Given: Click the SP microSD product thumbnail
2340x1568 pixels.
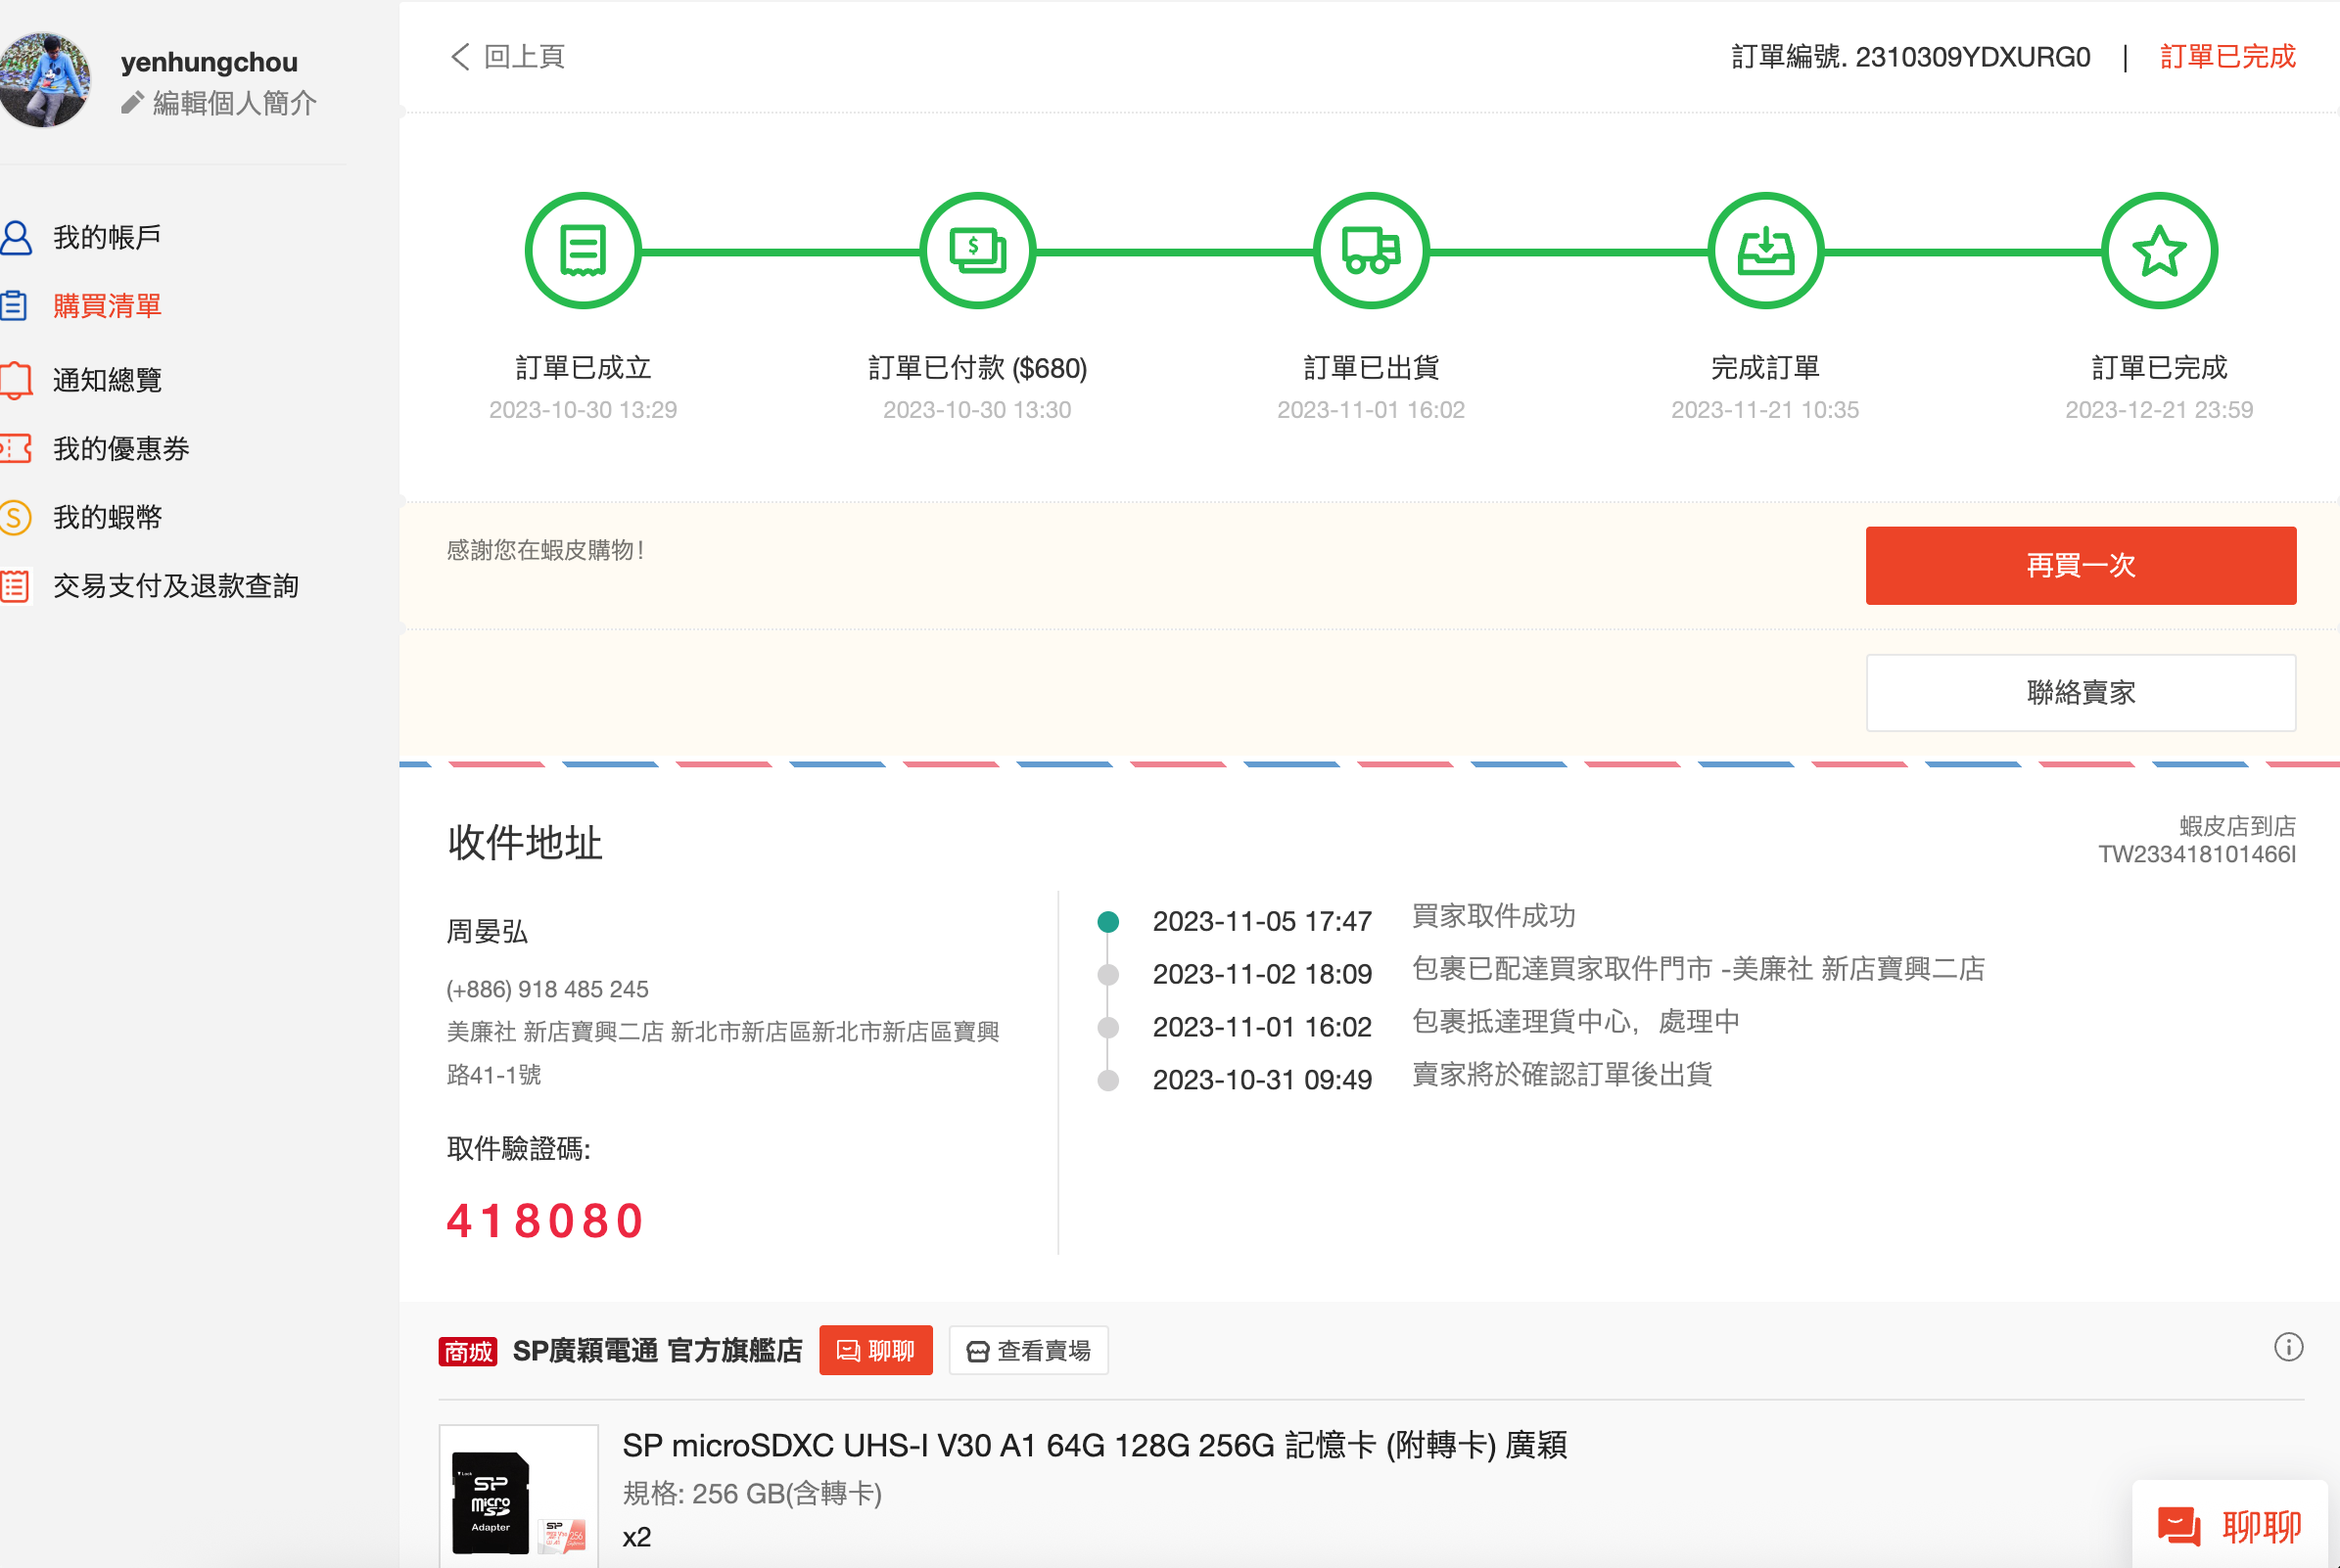Looking at the screenshot, I should pos(518,1496).
